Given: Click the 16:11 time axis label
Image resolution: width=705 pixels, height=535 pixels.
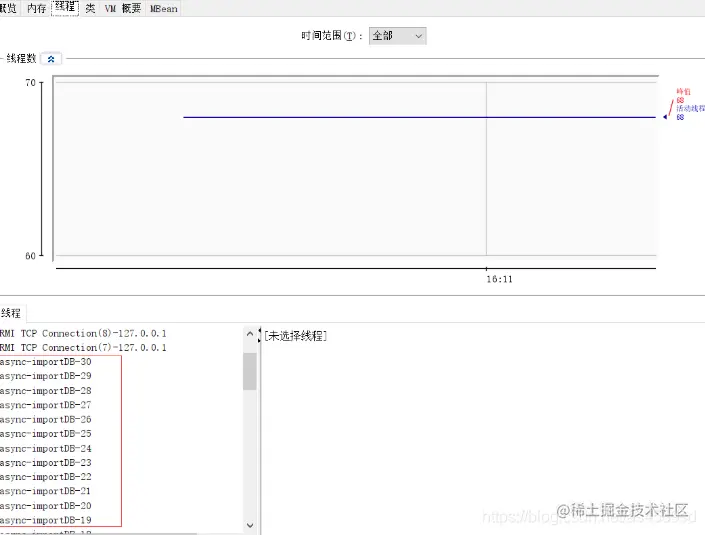Looking at the screenshot, I should pyautogui.click(x=499, y=279).
